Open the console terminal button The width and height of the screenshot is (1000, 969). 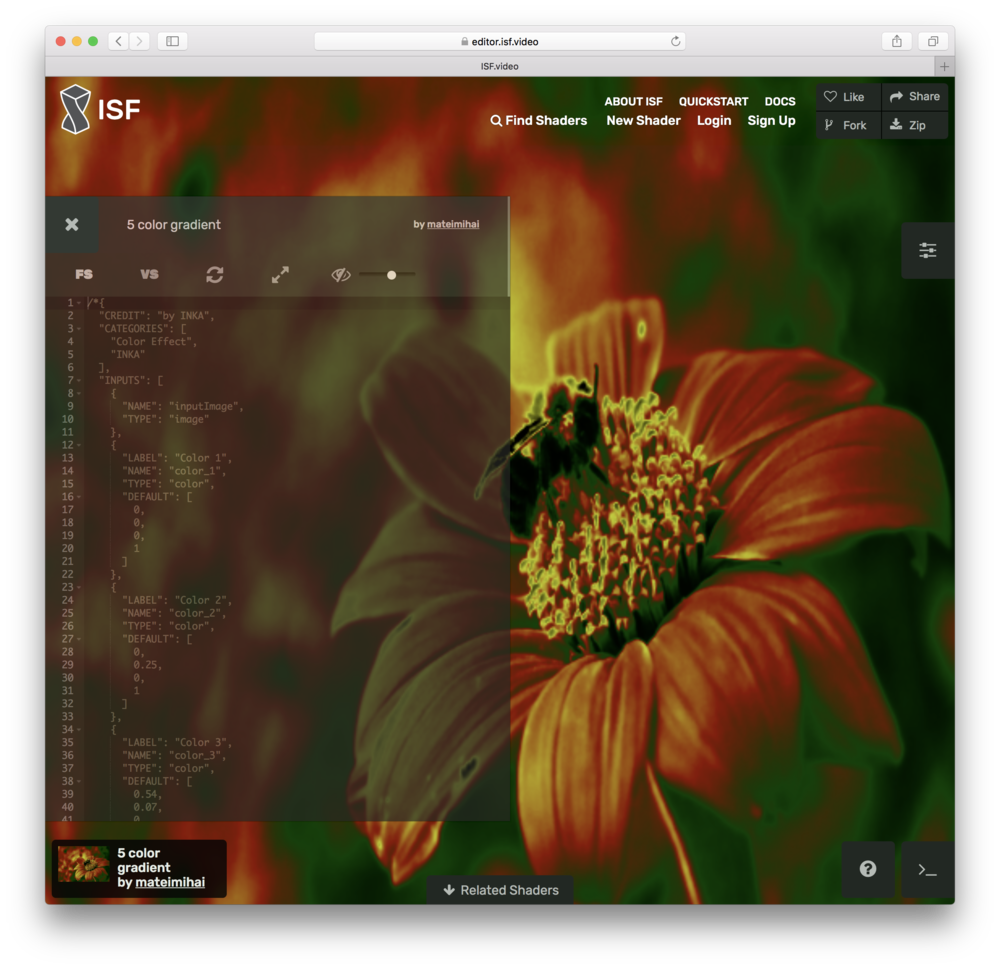point(927,869)
